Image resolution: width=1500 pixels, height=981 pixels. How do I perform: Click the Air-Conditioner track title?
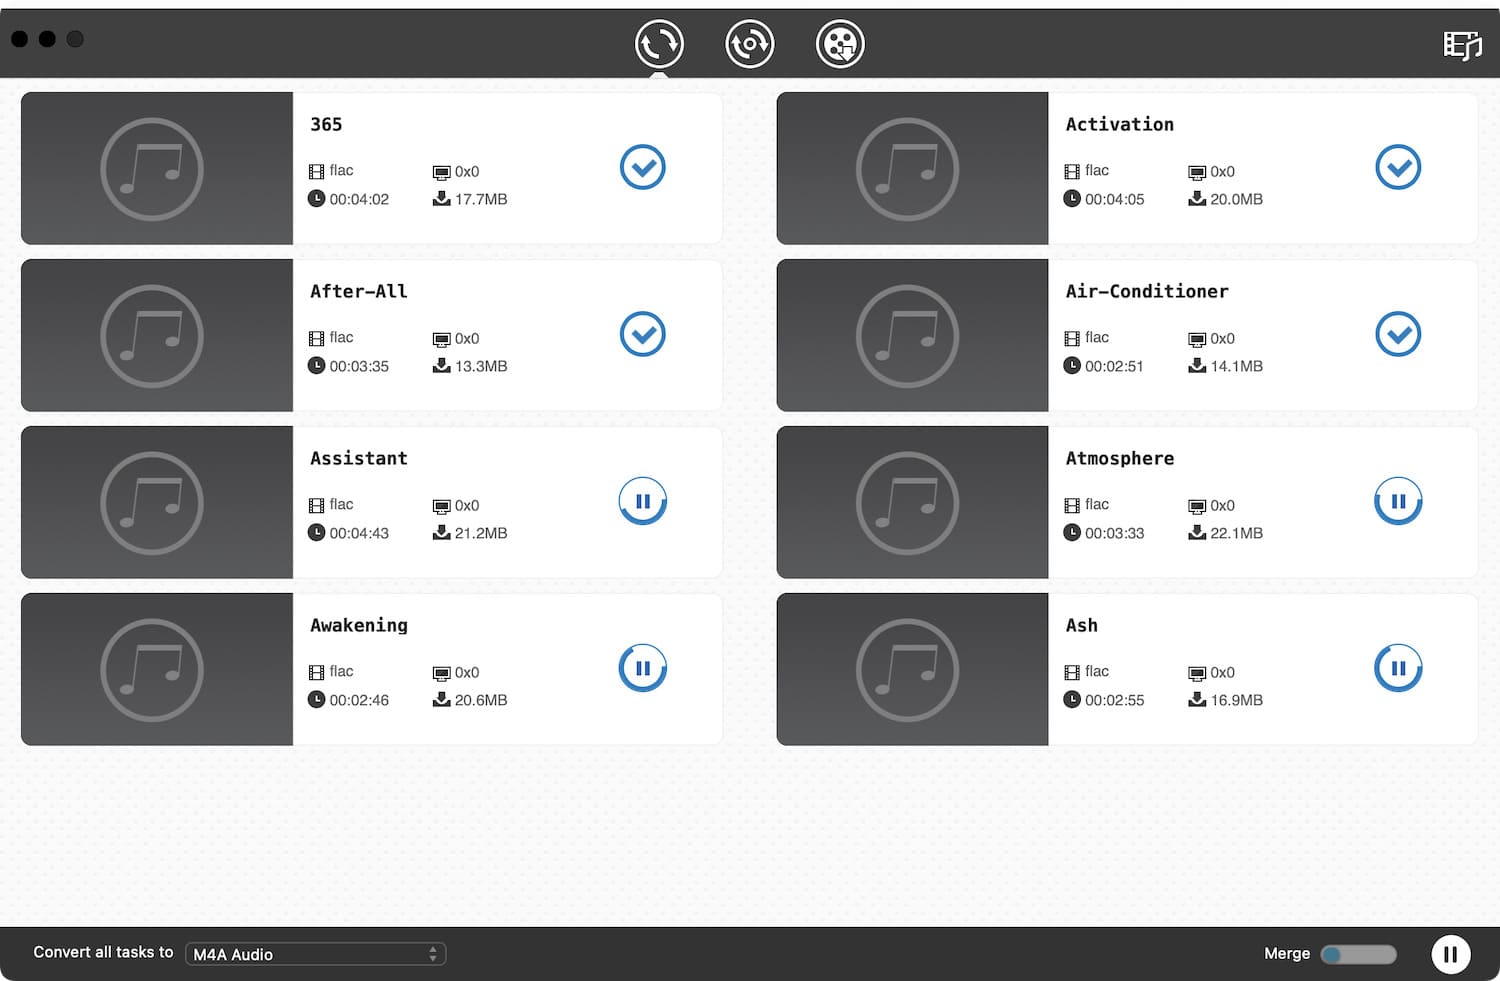(x=1146, y=291)
